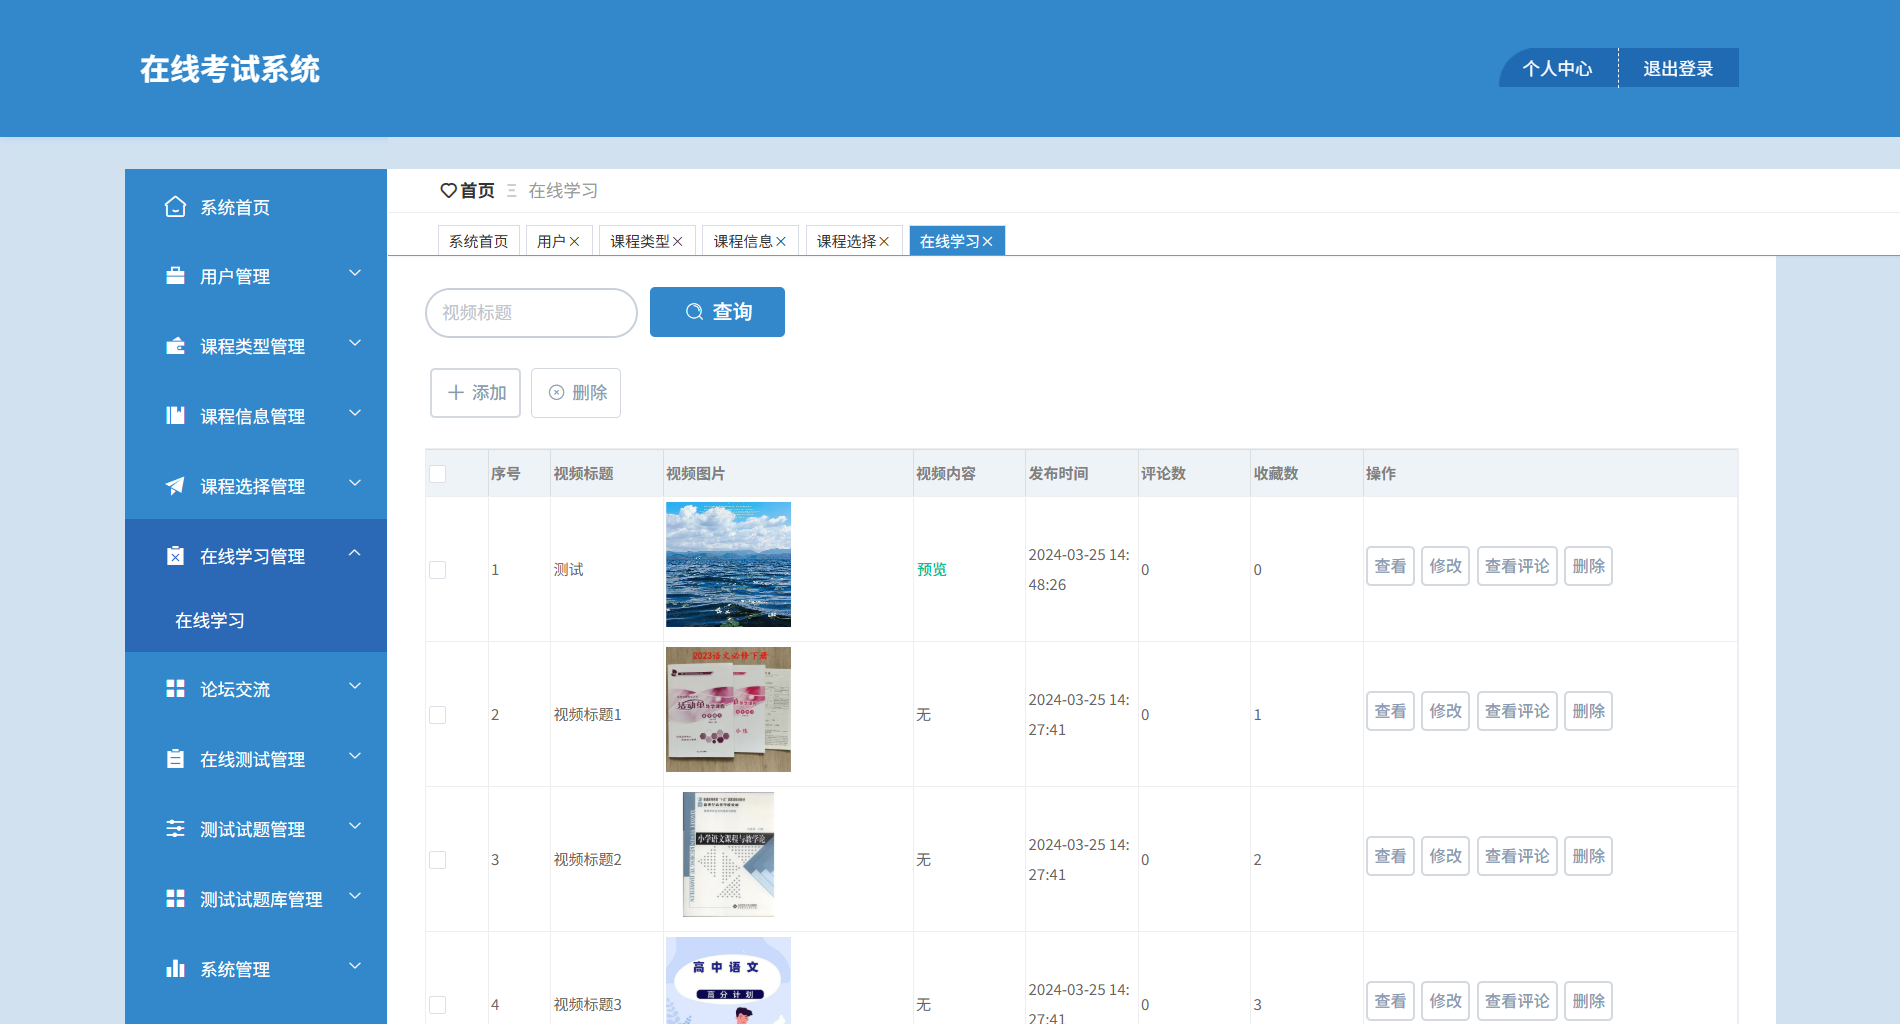The image size is (1900, 1024).
Task: Click the book icon for 课程信息管理
Action: pyautogui.click(x=175, y=416)
